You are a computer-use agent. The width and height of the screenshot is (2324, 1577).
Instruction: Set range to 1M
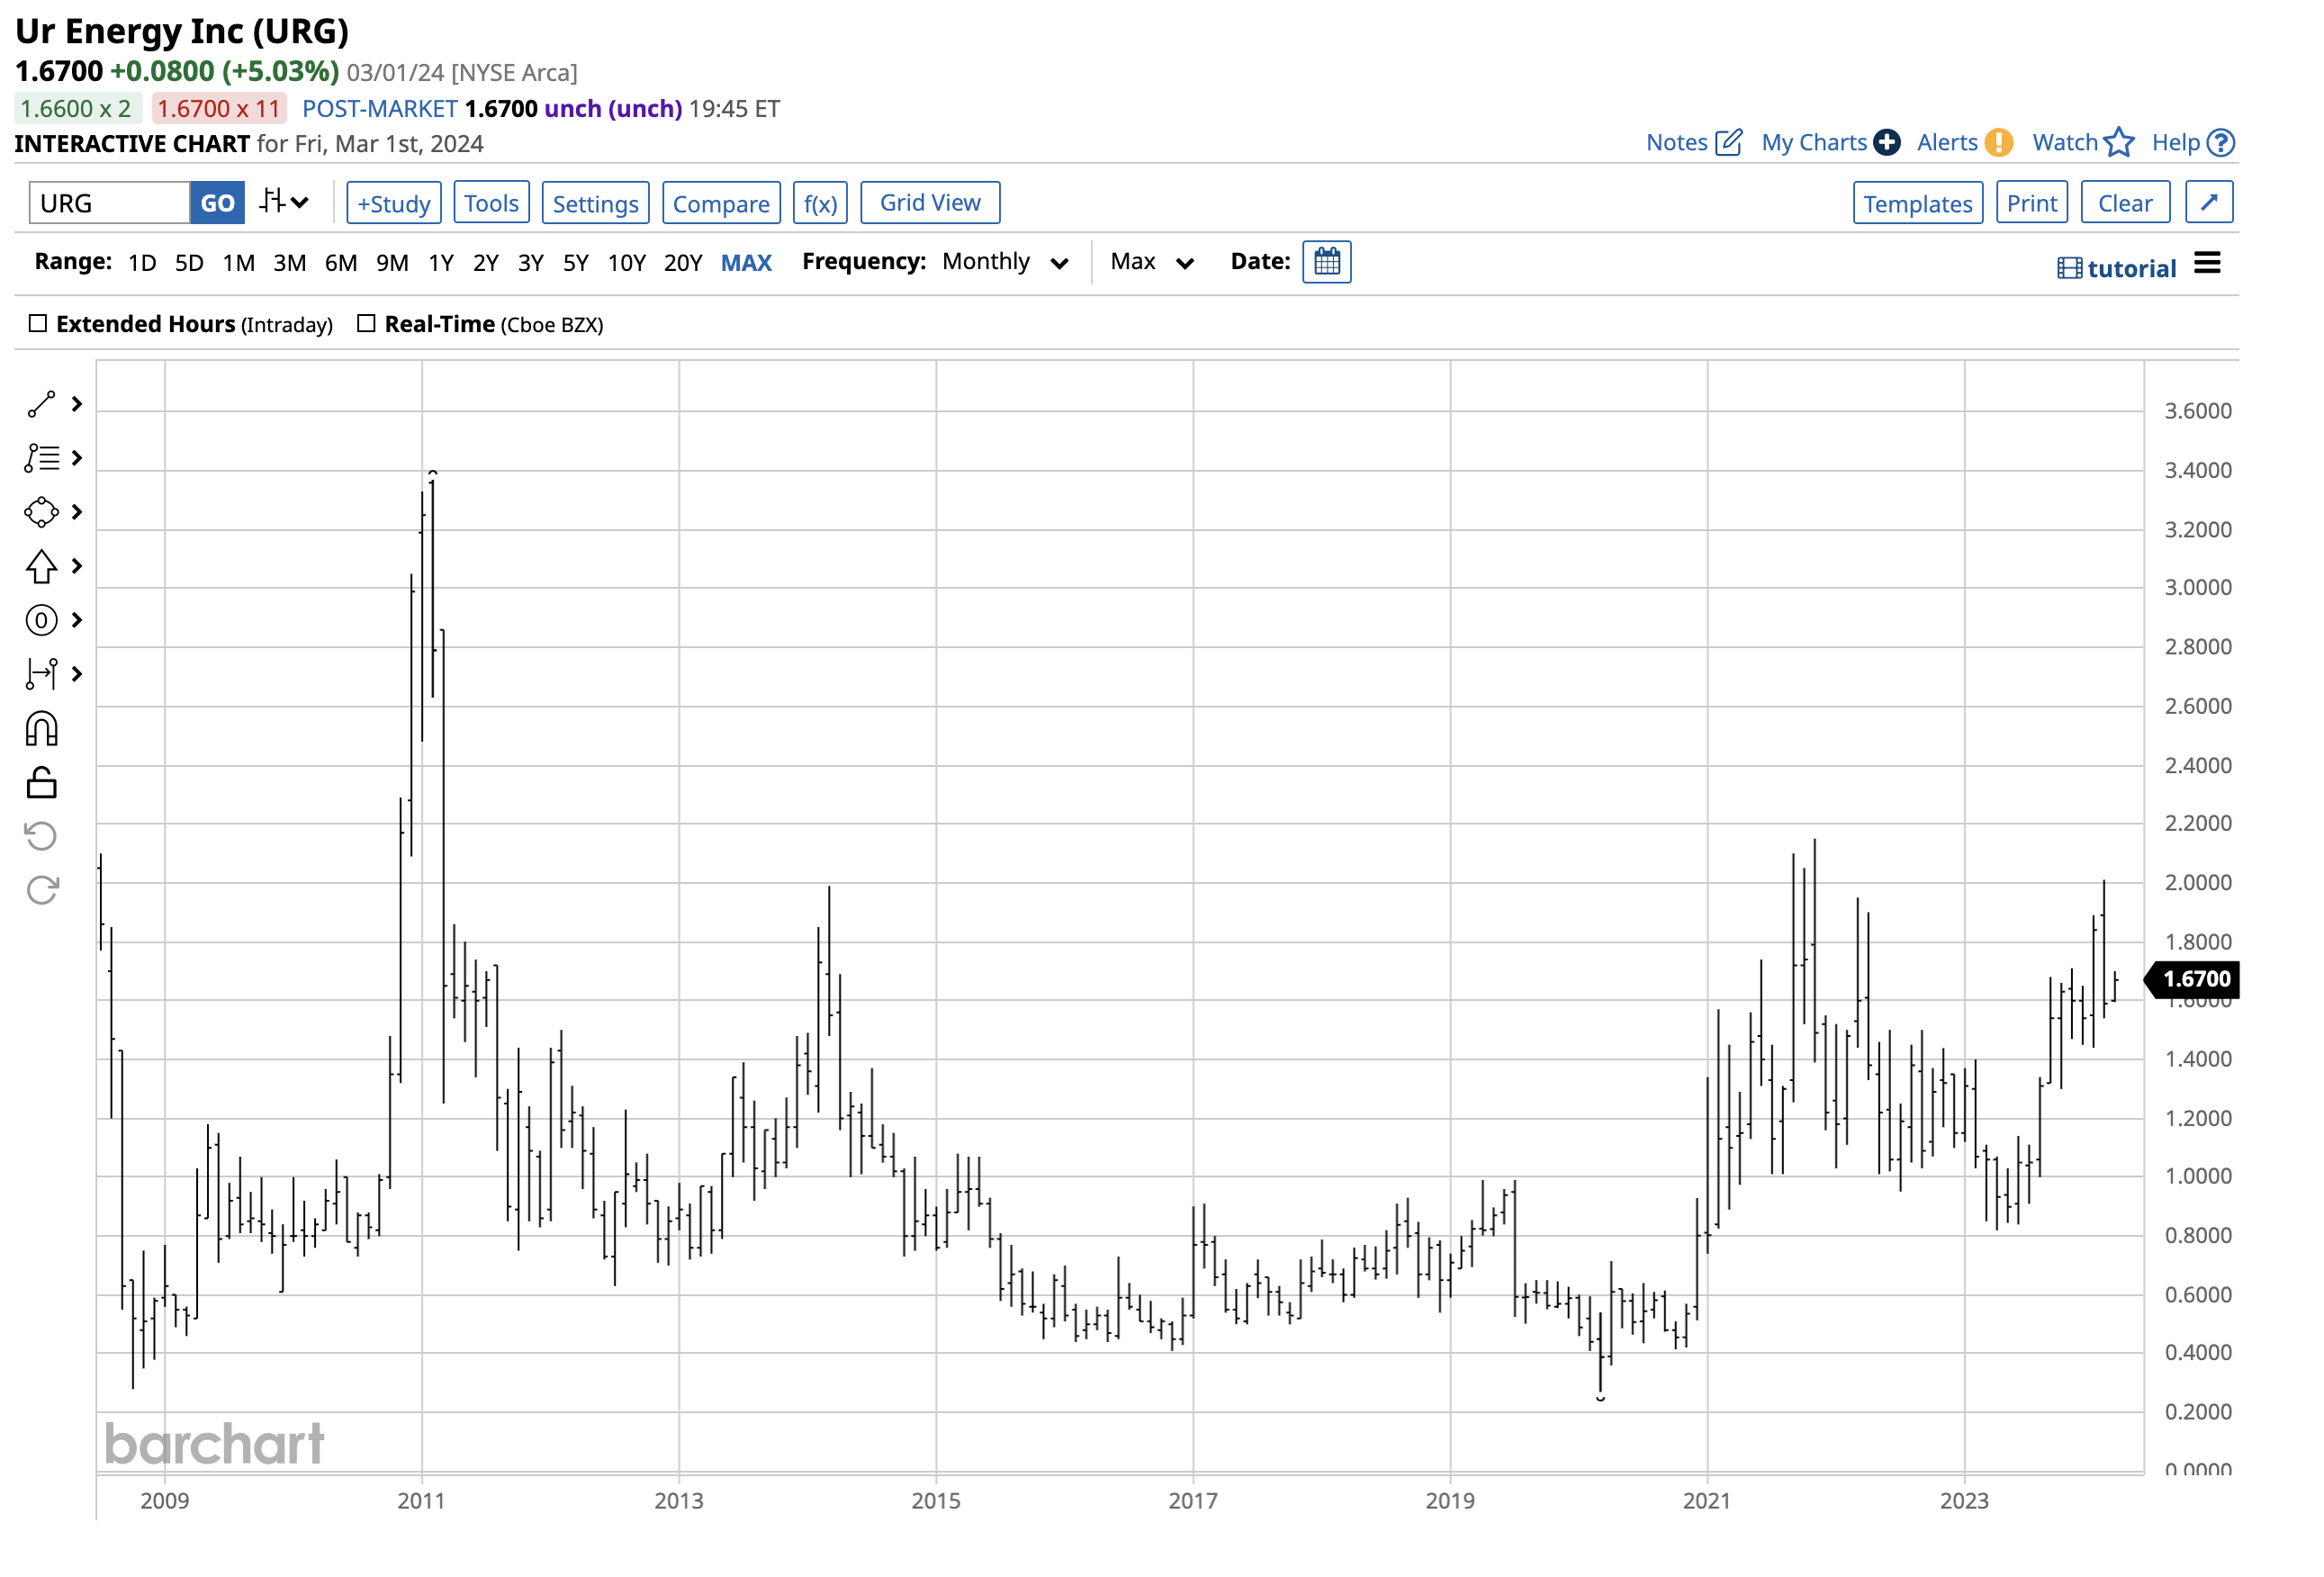point(238,262)
